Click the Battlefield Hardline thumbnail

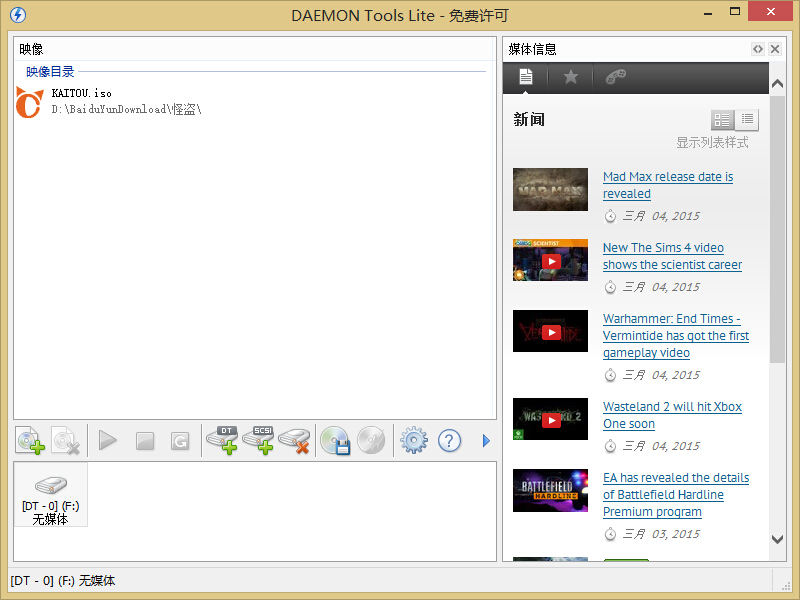pyautogui.click(x=550, y=490)
